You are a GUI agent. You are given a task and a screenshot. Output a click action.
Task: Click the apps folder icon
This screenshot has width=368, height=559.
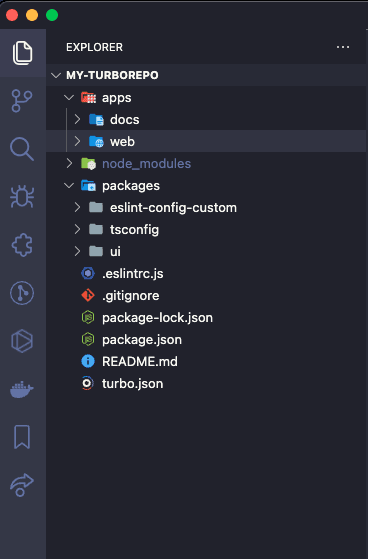(x=88, y=97)
